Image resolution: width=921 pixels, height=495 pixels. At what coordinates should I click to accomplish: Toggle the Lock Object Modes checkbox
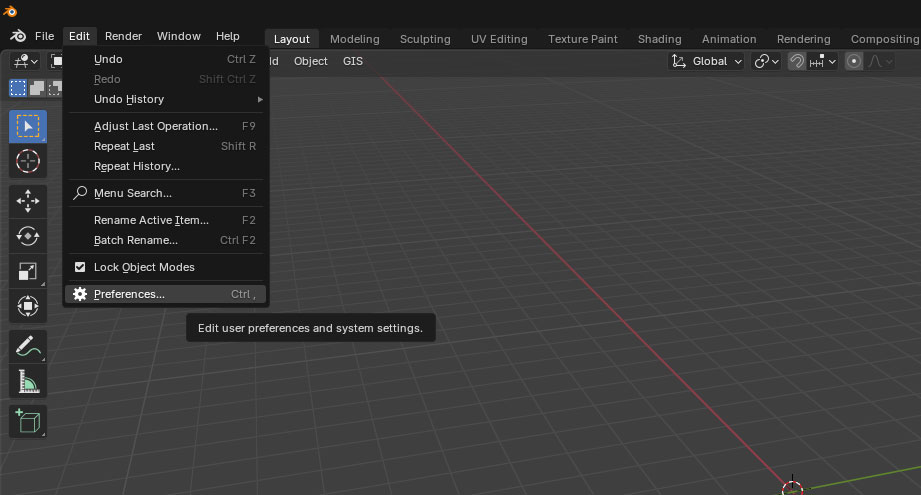click(x=80, y=267)
